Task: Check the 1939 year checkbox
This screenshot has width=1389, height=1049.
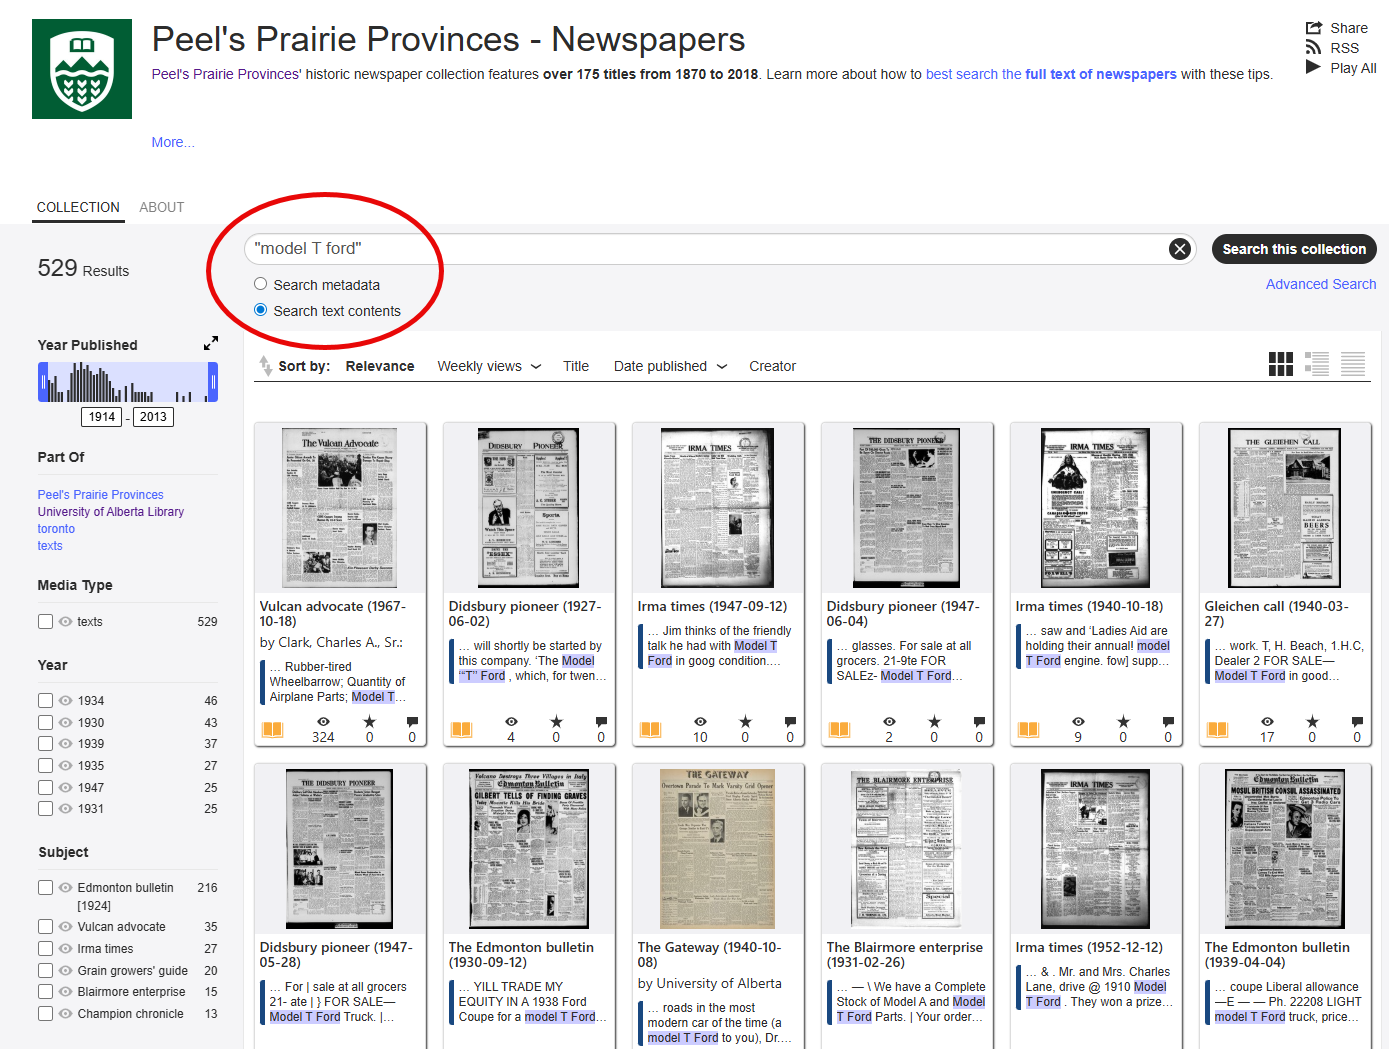Action: pyautogui.click(x=45, y=743)
